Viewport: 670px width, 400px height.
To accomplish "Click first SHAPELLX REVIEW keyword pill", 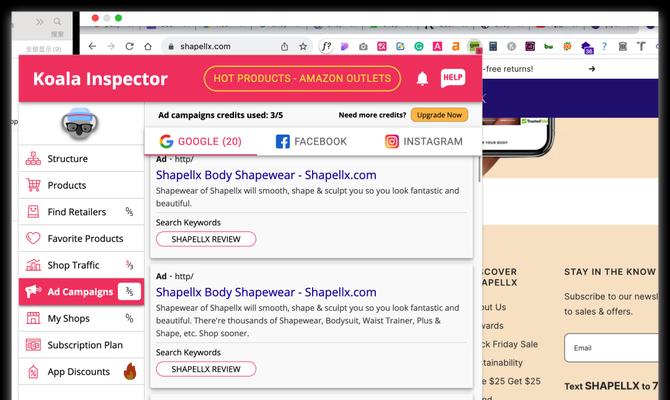I will [x=206, y=239].
